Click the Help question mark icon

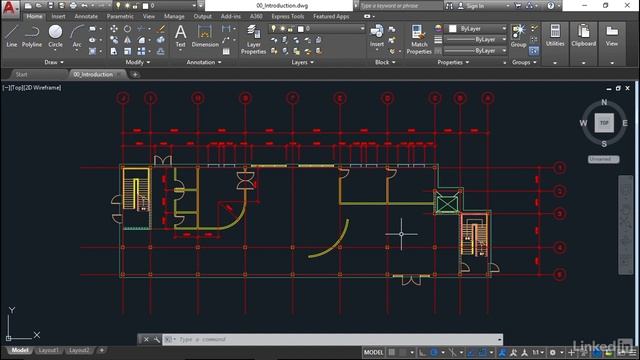(551, 6)
